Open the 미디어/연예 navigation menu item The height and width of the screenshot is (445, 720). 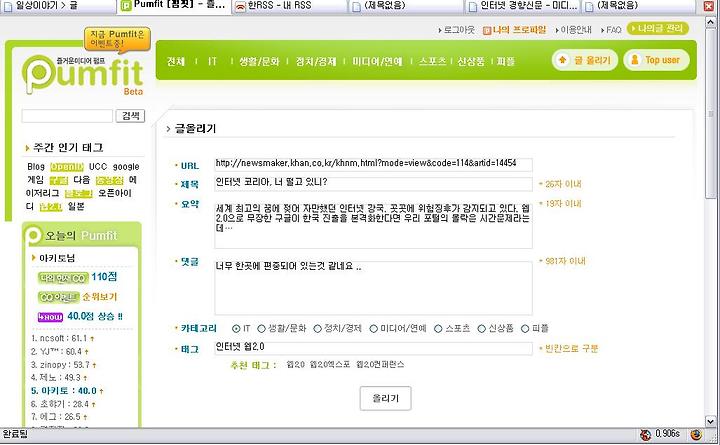(x=377, y=61)
